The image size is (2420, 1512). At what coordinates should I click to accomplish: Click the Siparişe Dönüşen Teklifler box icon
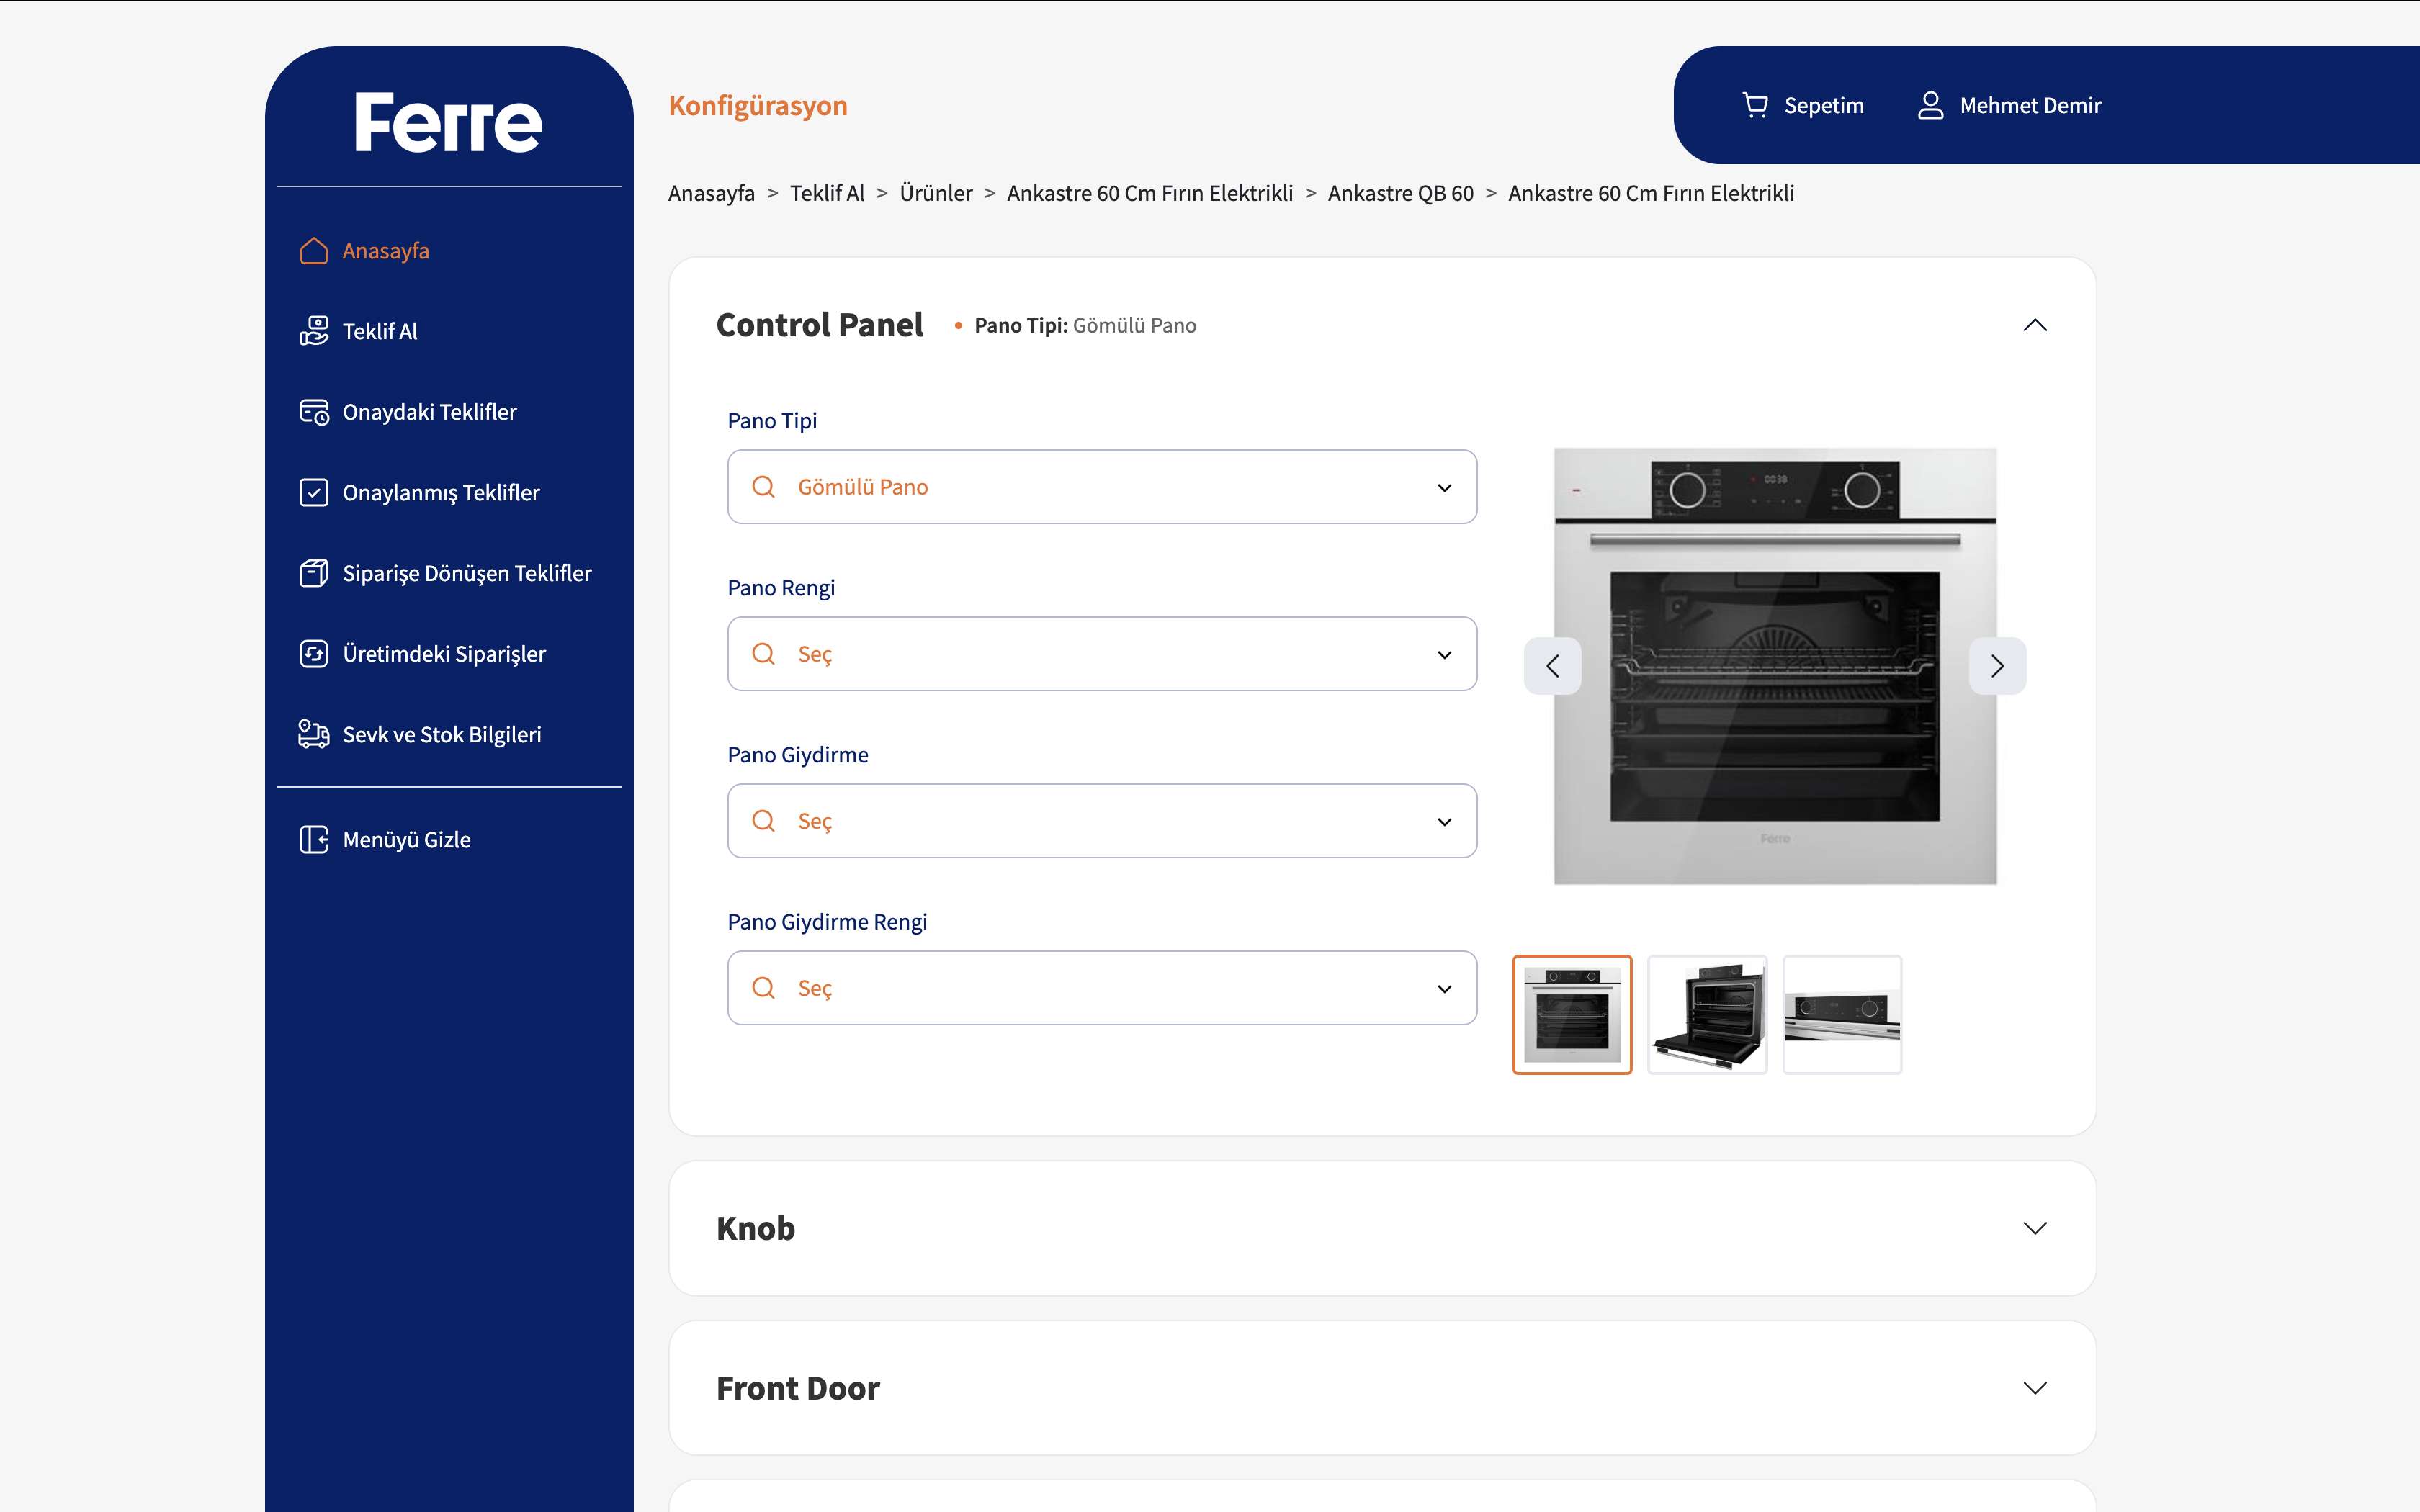pyautogui.click(x=314, y=573)
